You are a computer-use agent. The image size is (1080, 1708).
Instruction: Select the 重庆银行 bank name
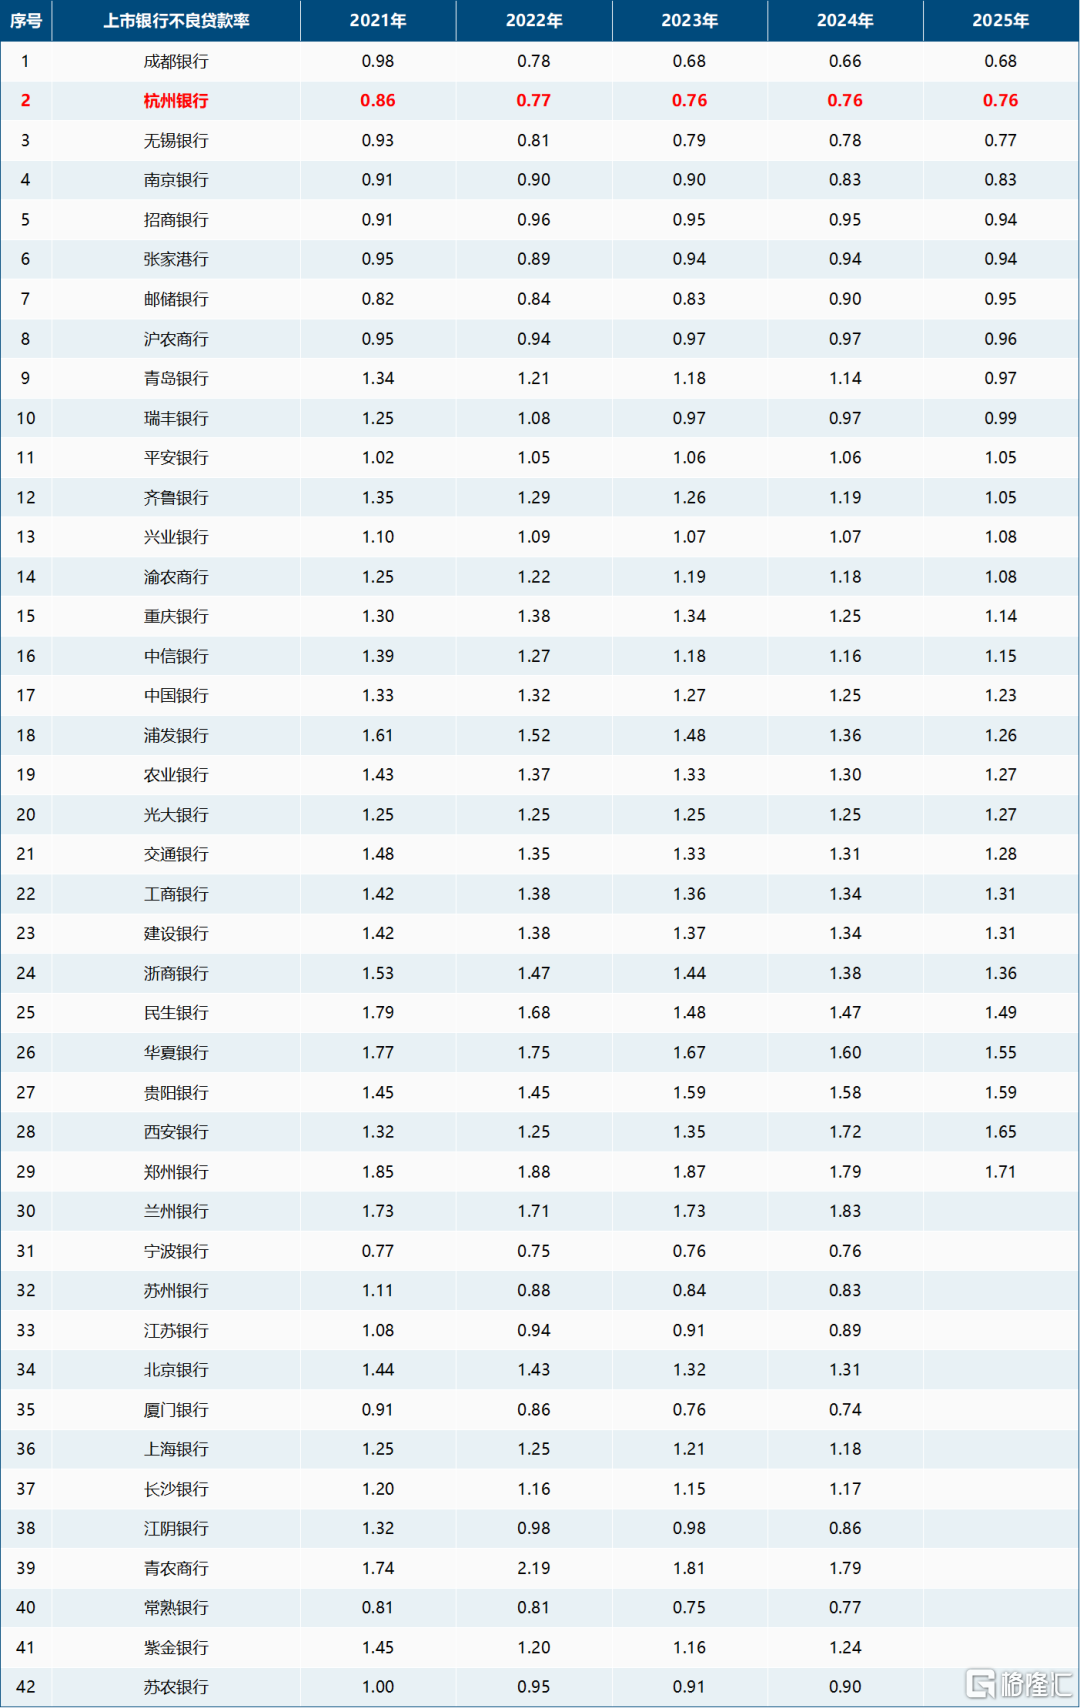coord(176,617)
